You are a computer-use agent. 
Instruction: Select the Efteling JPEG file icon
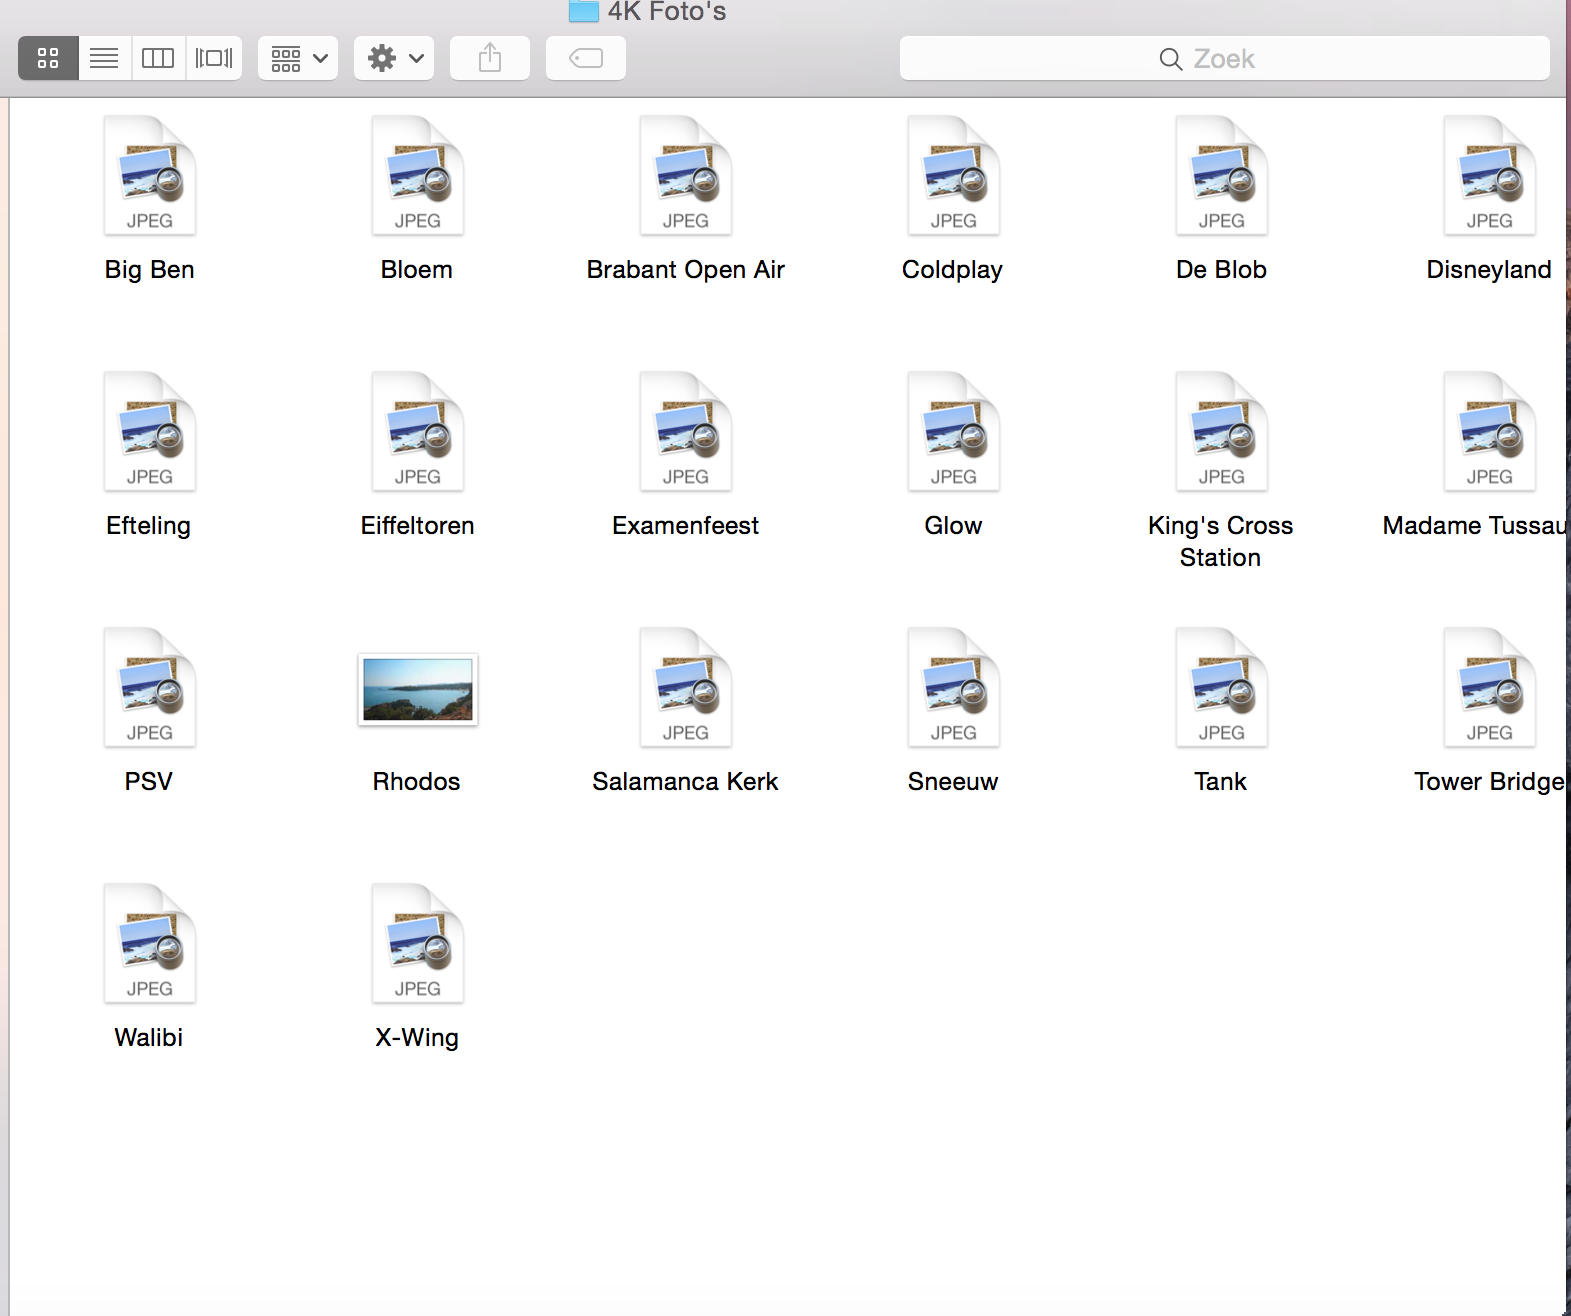[150, 431]
